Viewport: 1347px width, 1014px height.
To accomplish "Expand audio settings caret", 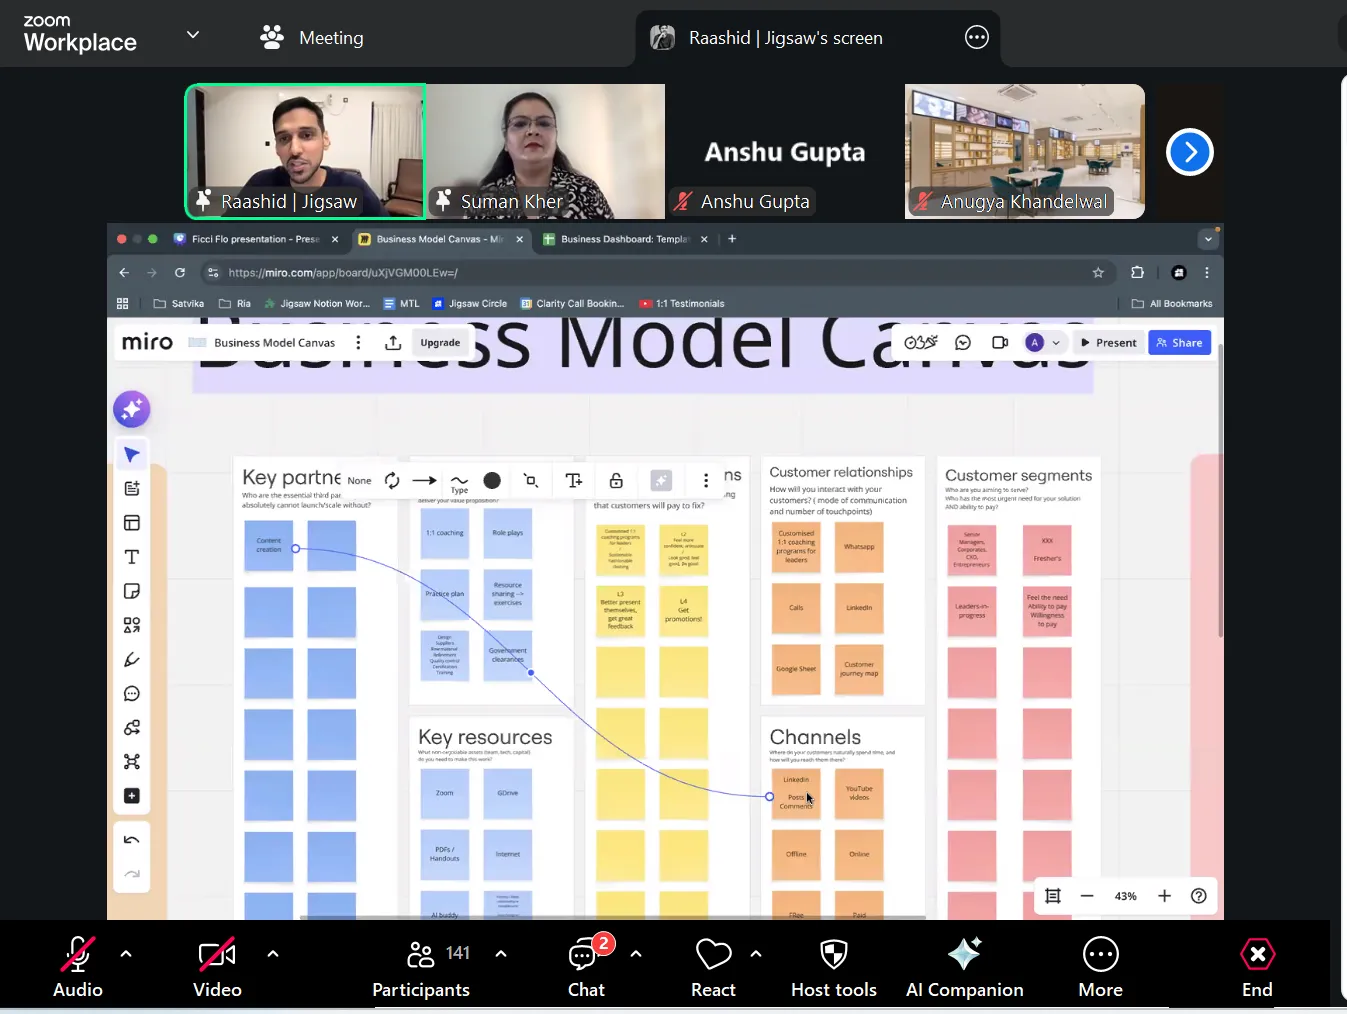I will (x=126, y=954).
